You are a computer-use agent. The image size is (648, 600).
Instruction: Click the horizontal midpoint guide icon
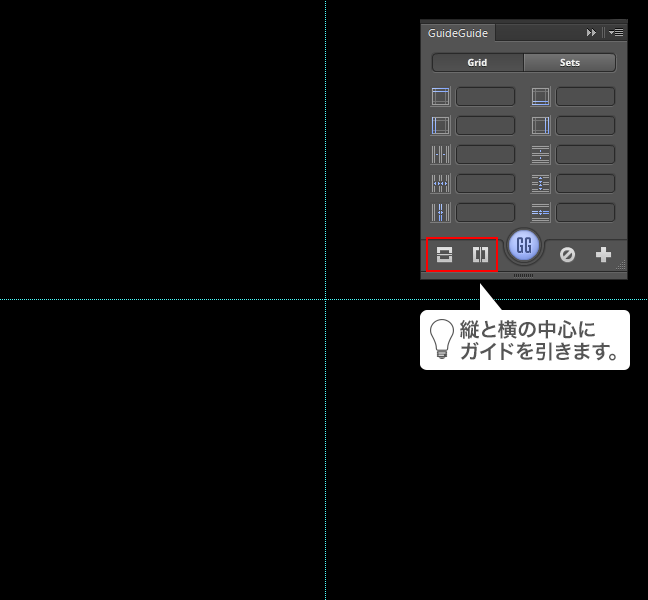(x=444, y=255)
